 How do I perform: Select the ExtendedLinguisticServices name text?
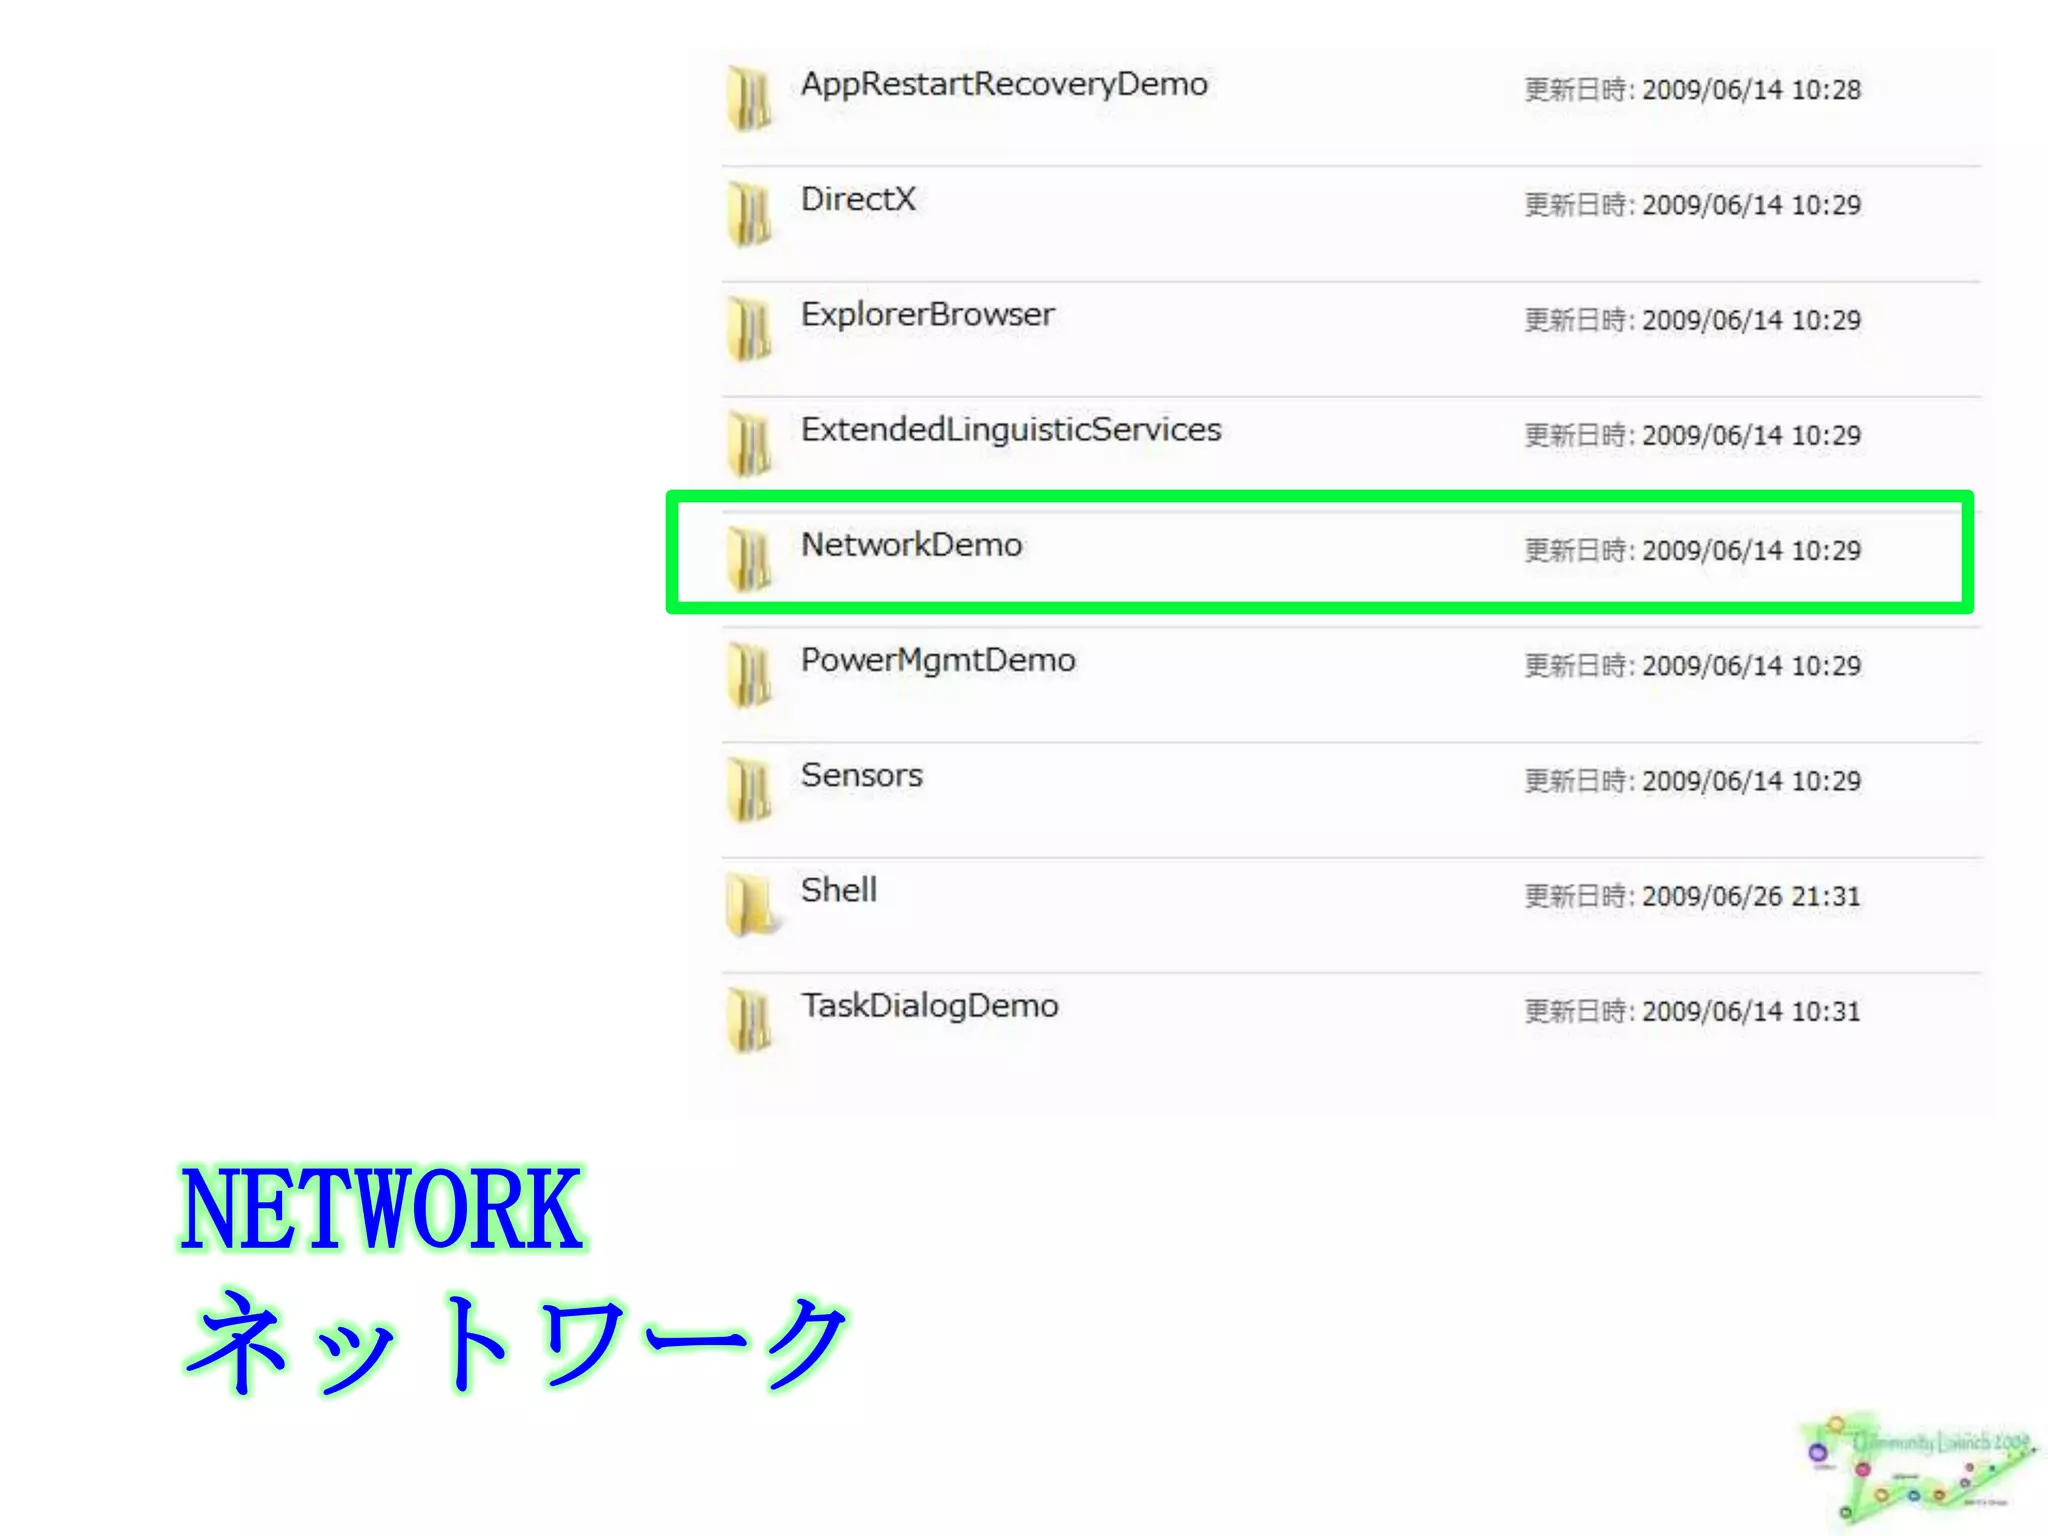(1011, 430)
